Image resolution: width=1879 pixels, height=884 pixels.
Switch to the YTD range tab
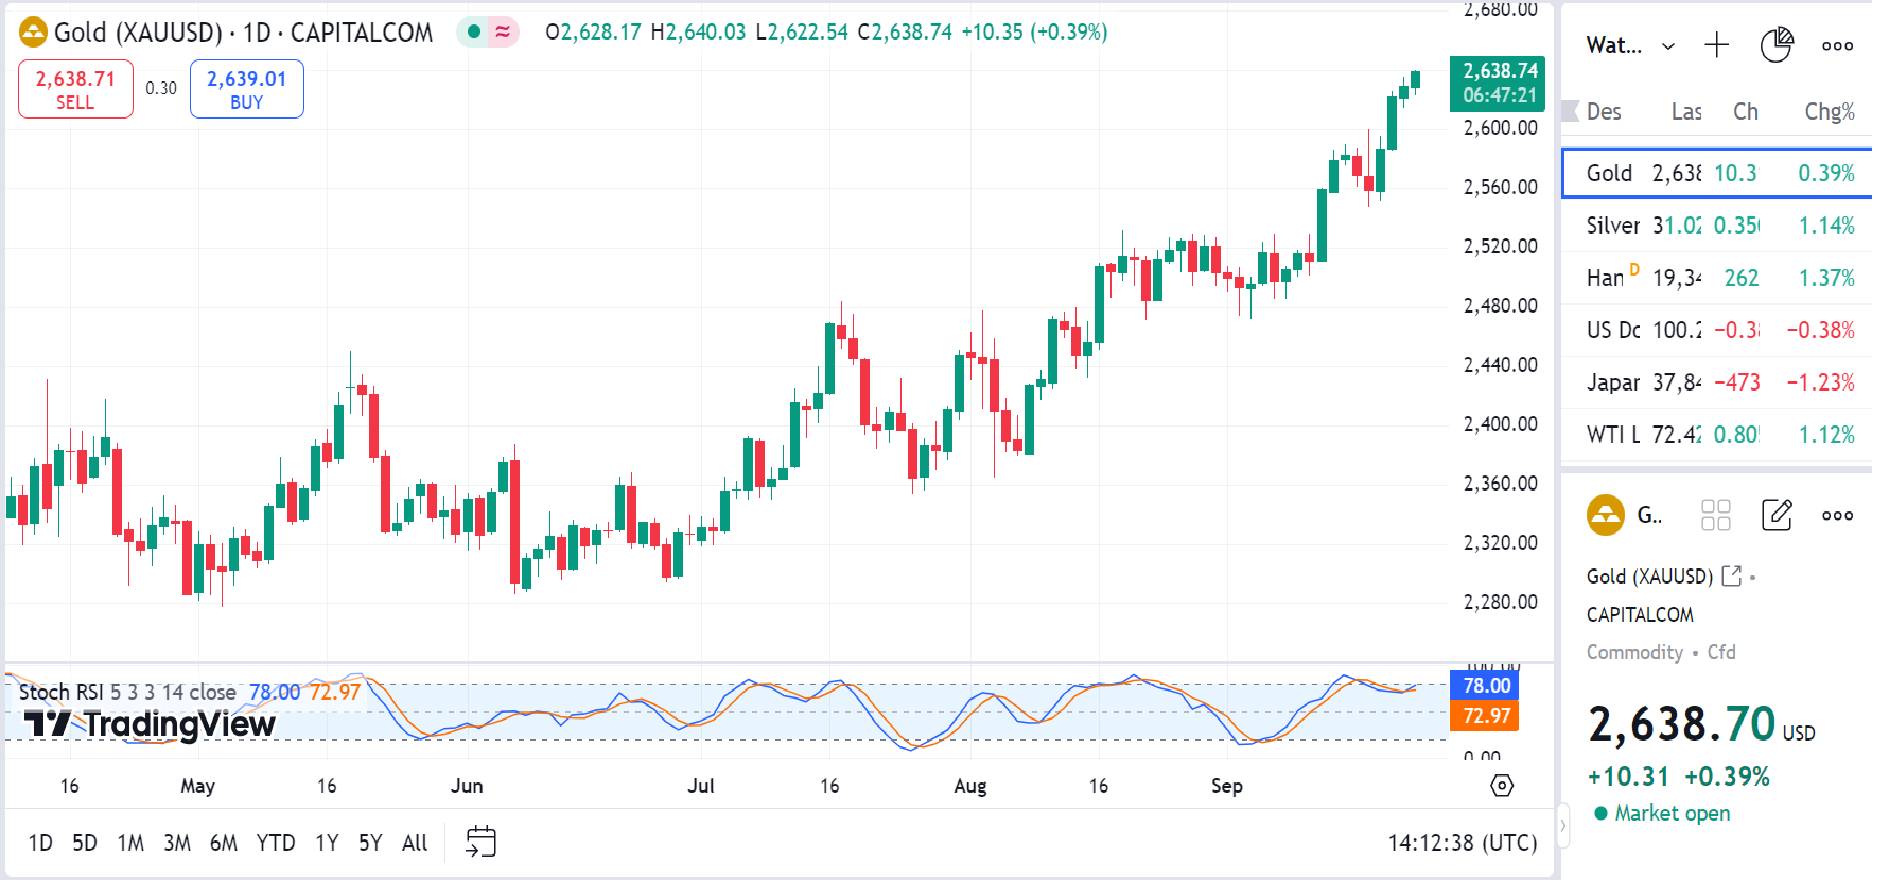[x=277, y=842]
